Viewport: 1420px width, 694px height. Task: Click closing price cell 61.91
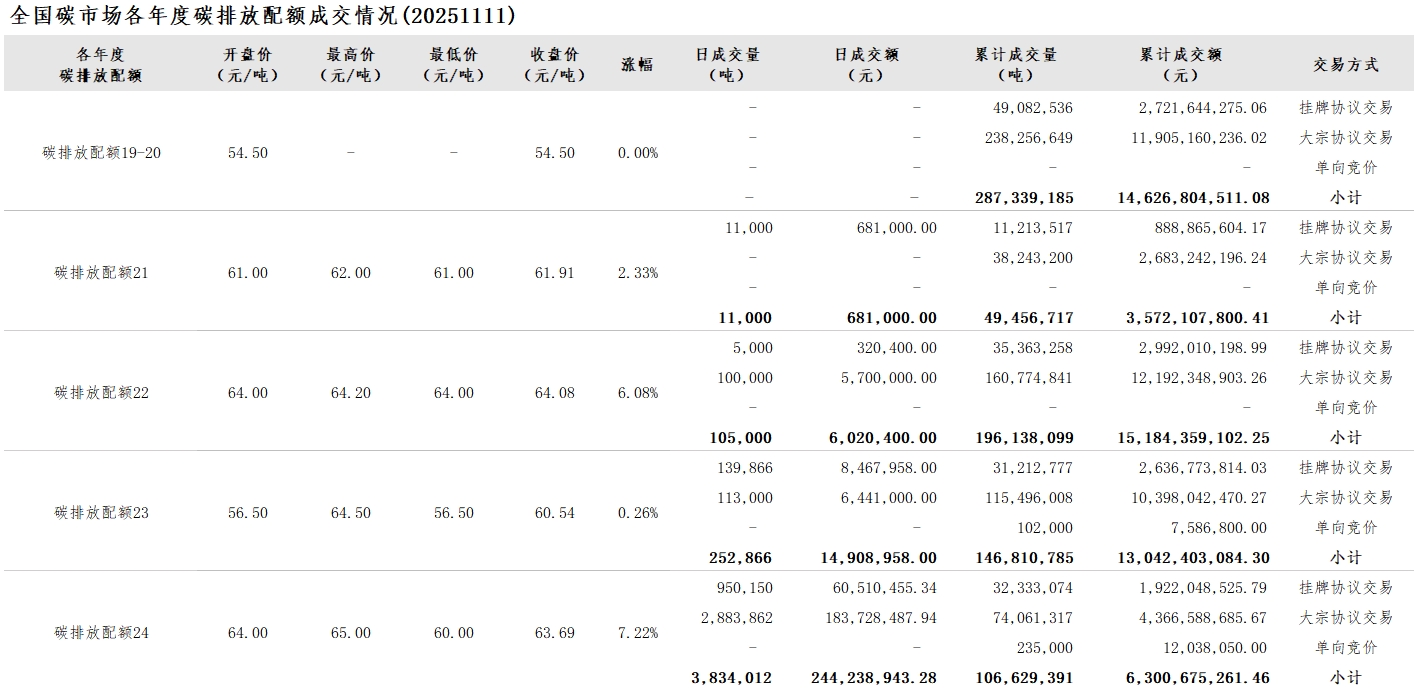coord(554,273)
